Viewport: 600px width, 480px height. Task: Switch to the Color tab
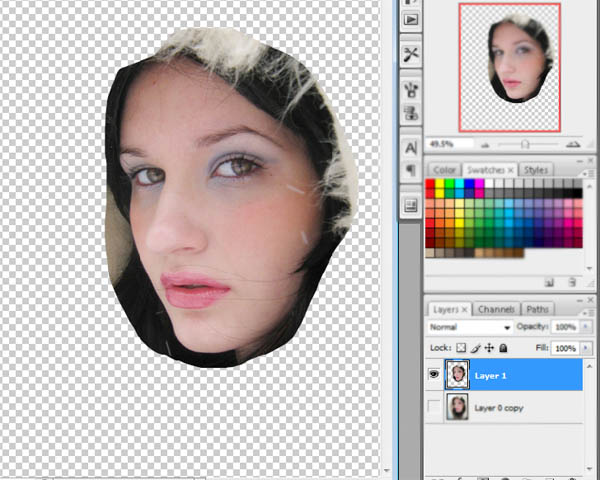pyautogui.click(x=443, y=171)
